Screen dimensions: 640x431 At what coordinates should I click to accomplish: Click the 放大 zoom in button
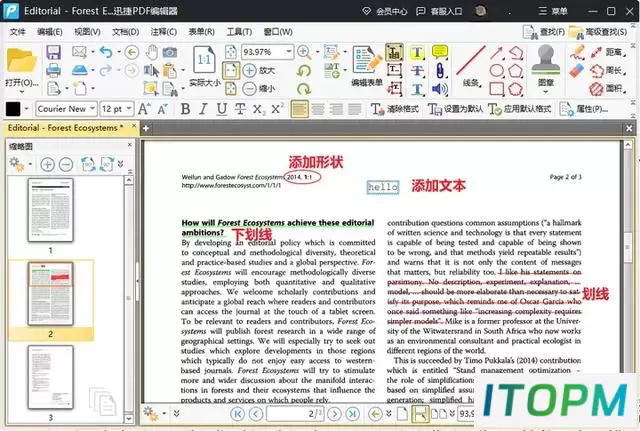(x=259, y=70)
